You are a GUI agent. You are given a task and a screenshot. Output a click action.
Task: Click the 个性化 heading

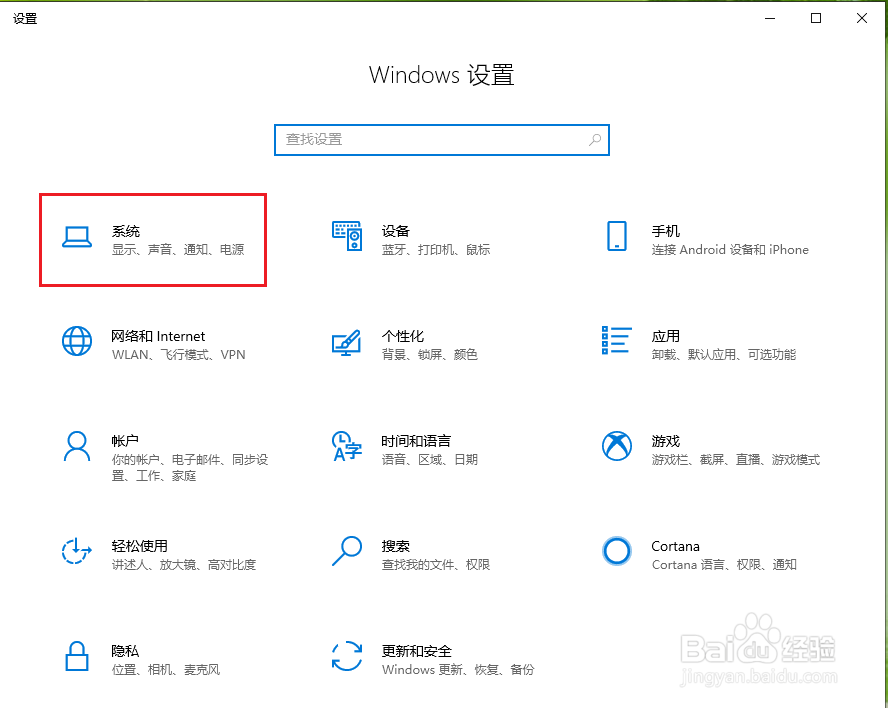403,336
